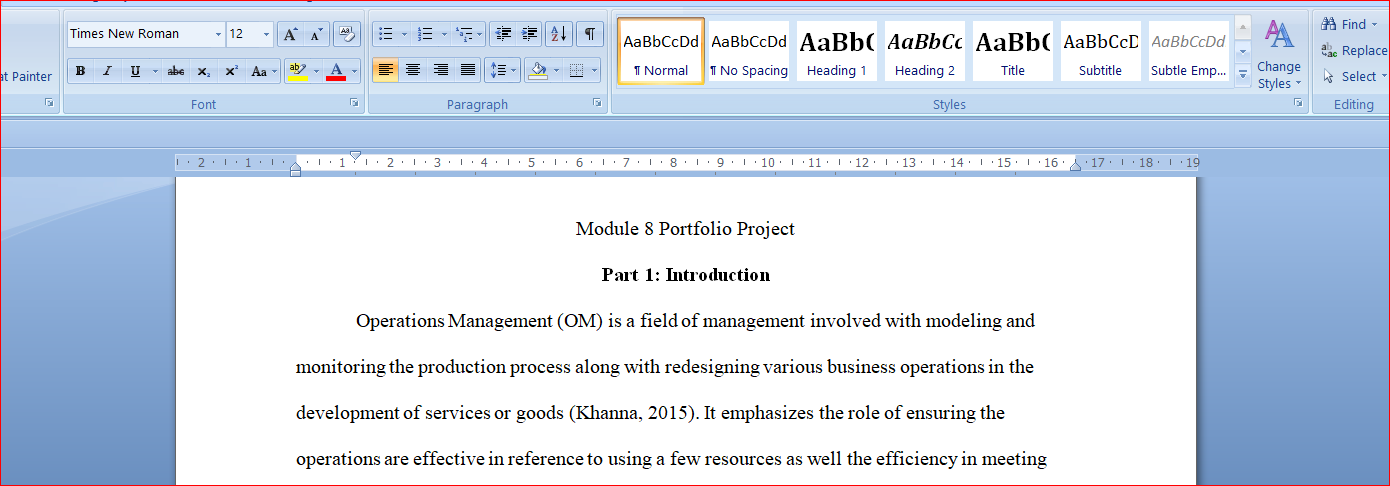1390x486 pixels.
Task: Apply the Heading 1 style
Action: [837, 51]
